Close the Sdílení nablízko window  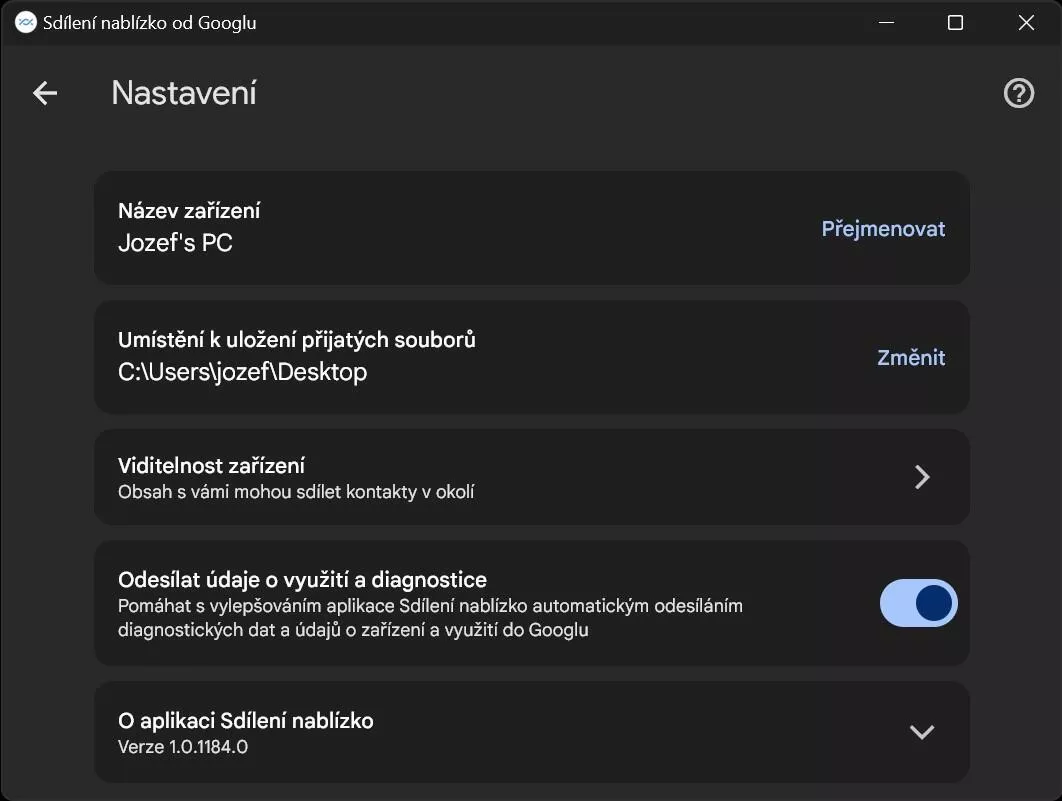point(1026,22)
